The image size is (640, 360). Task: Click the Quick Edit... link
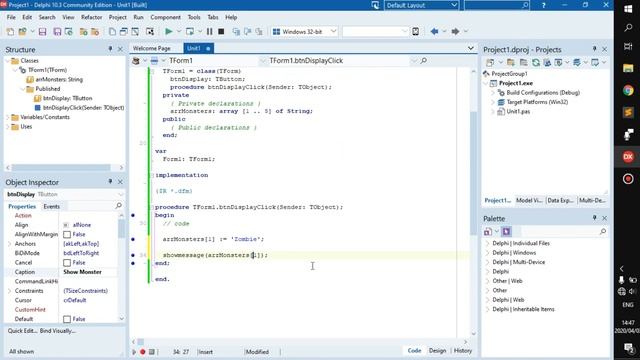(x=23, y=331)
